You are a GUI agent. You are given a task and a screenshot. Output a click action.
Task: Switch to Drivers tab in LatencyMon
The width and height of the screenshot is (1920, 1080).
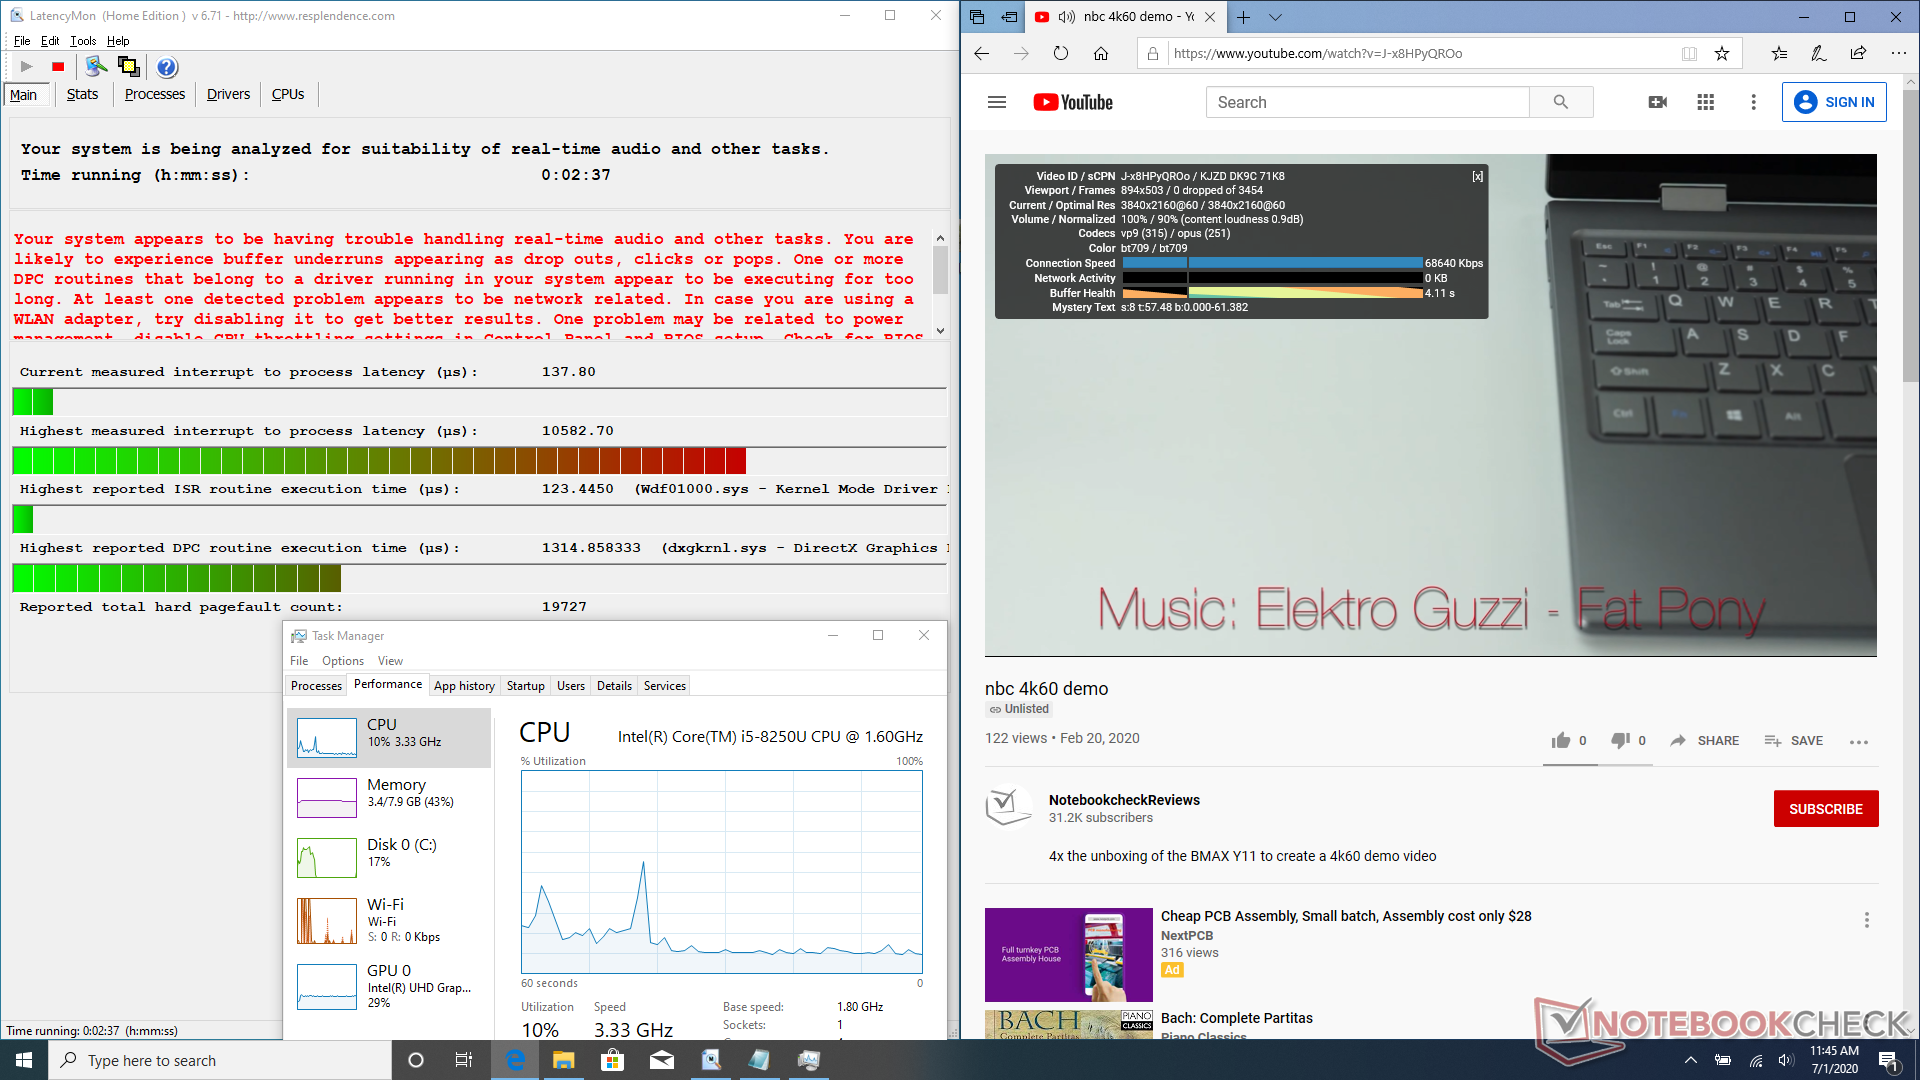tap(228, 94)
